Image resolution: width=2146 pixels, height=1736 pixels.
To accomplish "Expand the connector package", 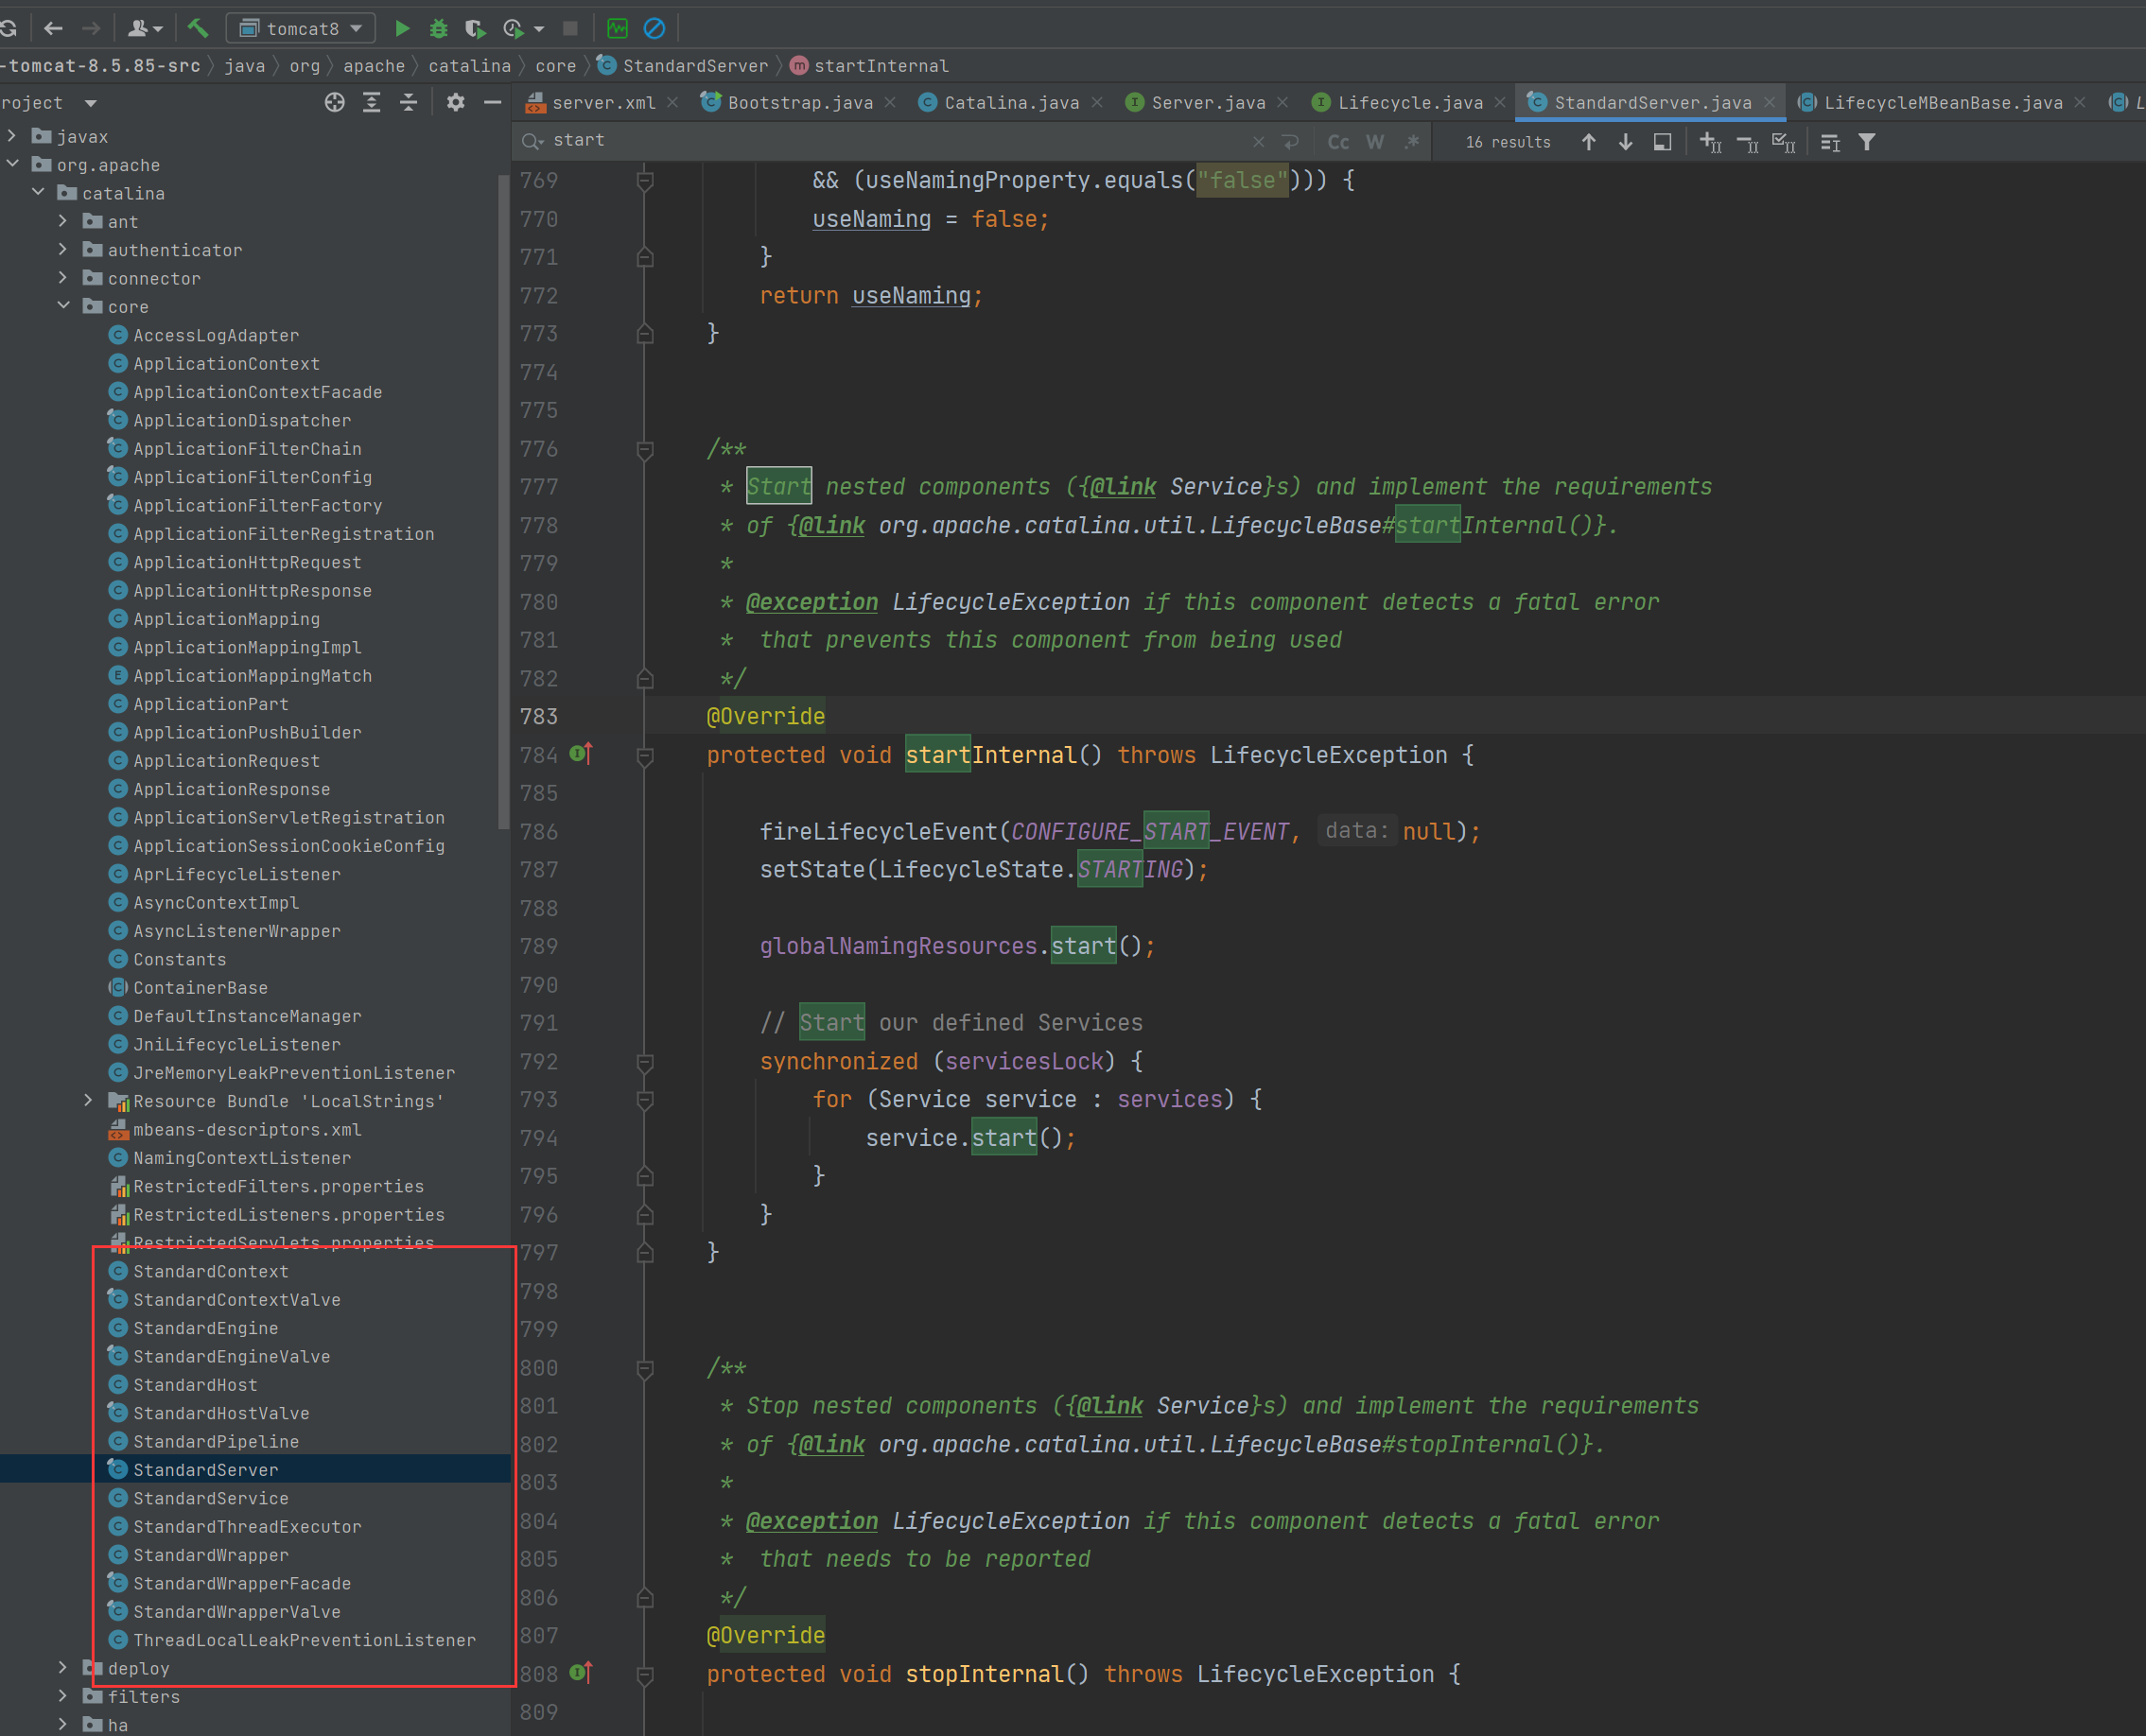I will click(63, 277).
